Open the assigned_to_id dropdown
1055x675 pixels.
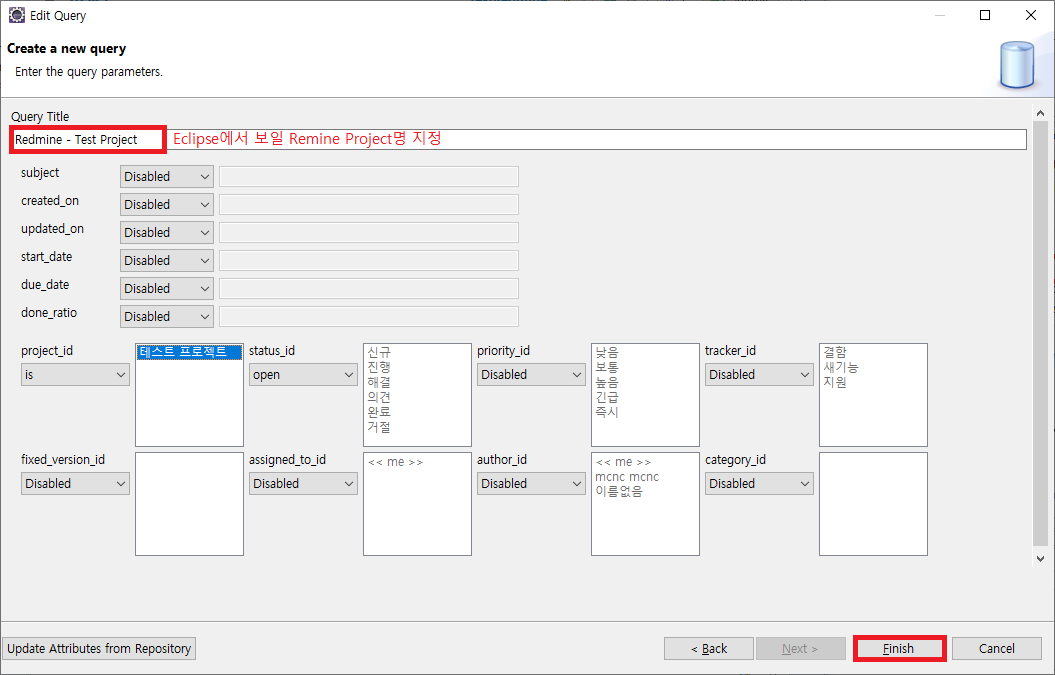pos(303,484)
